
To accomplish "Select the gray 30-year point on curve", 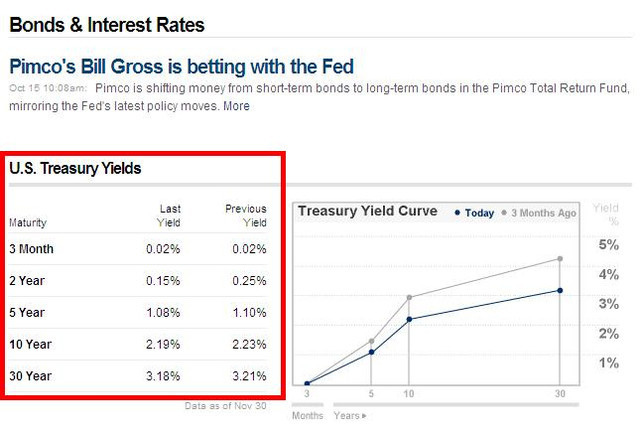I will (x=560, y=259).
